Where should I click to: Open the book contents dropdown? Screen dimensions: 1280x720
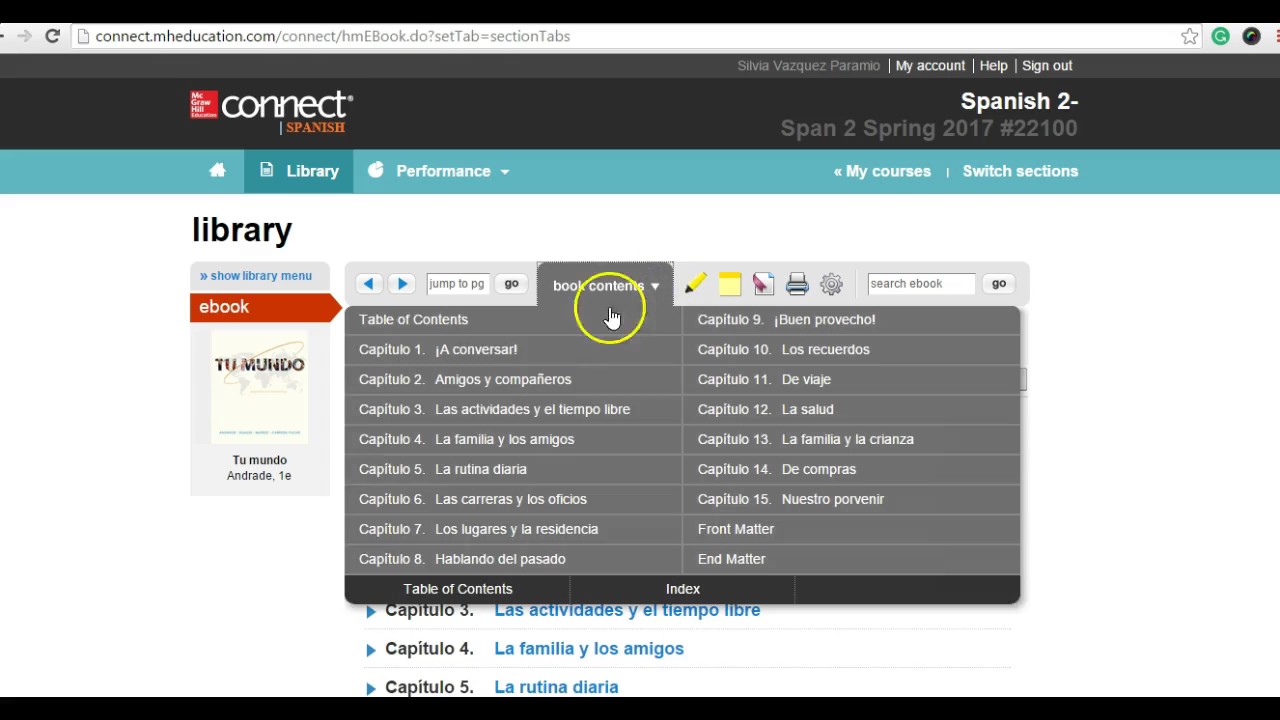click(606, 286)
